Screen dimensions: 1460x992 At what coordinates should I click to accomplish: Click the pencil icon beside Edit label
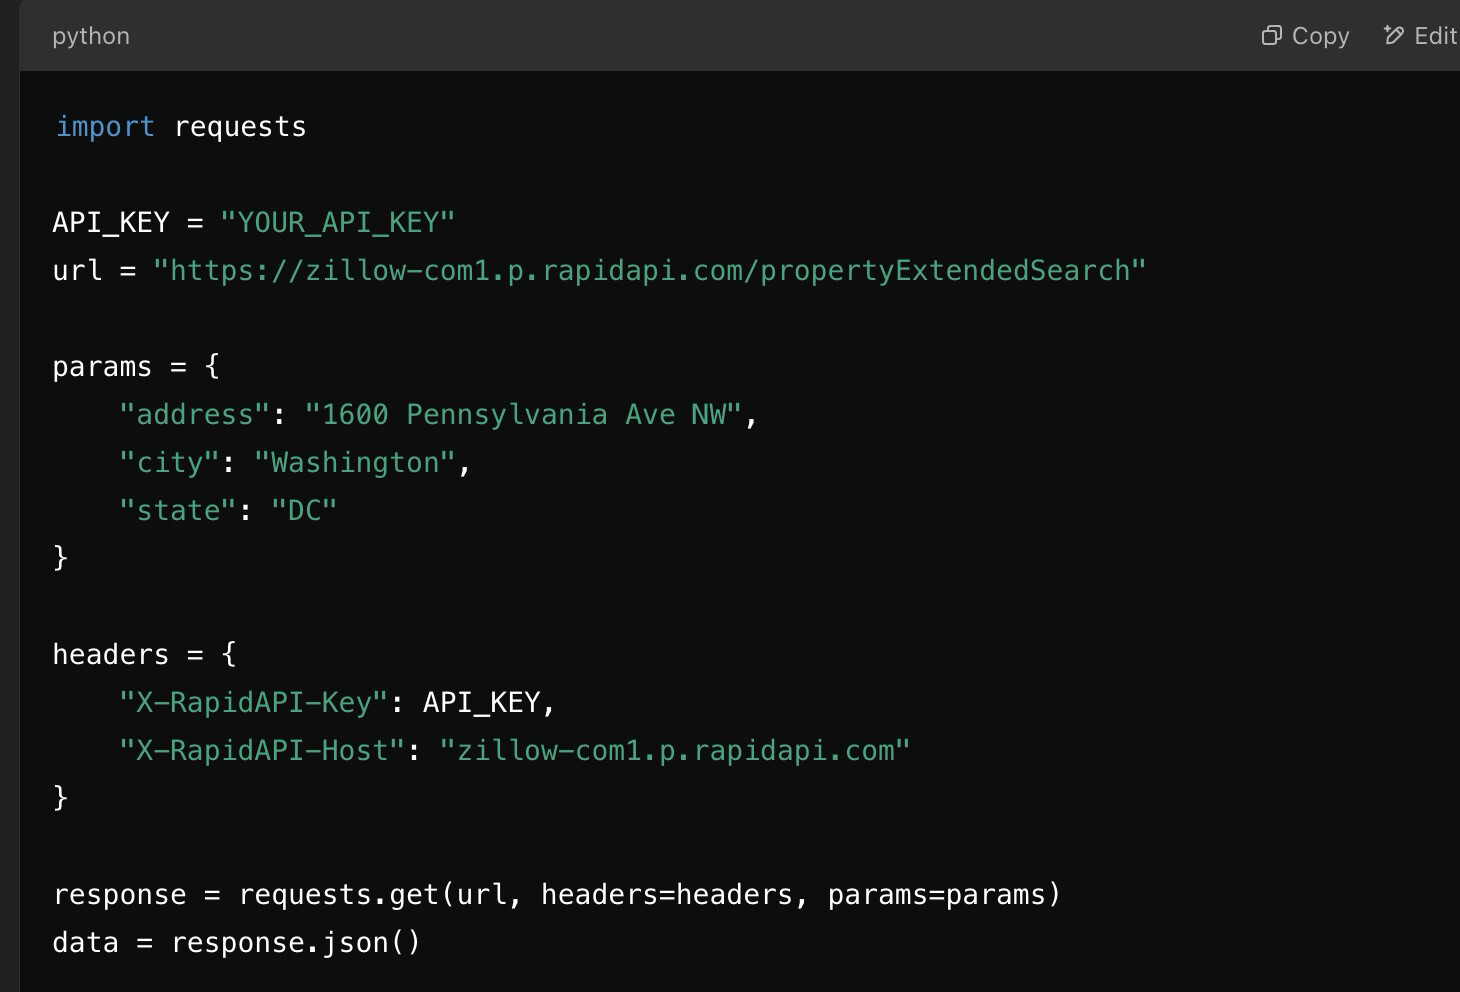click(x=1394, y=36)
